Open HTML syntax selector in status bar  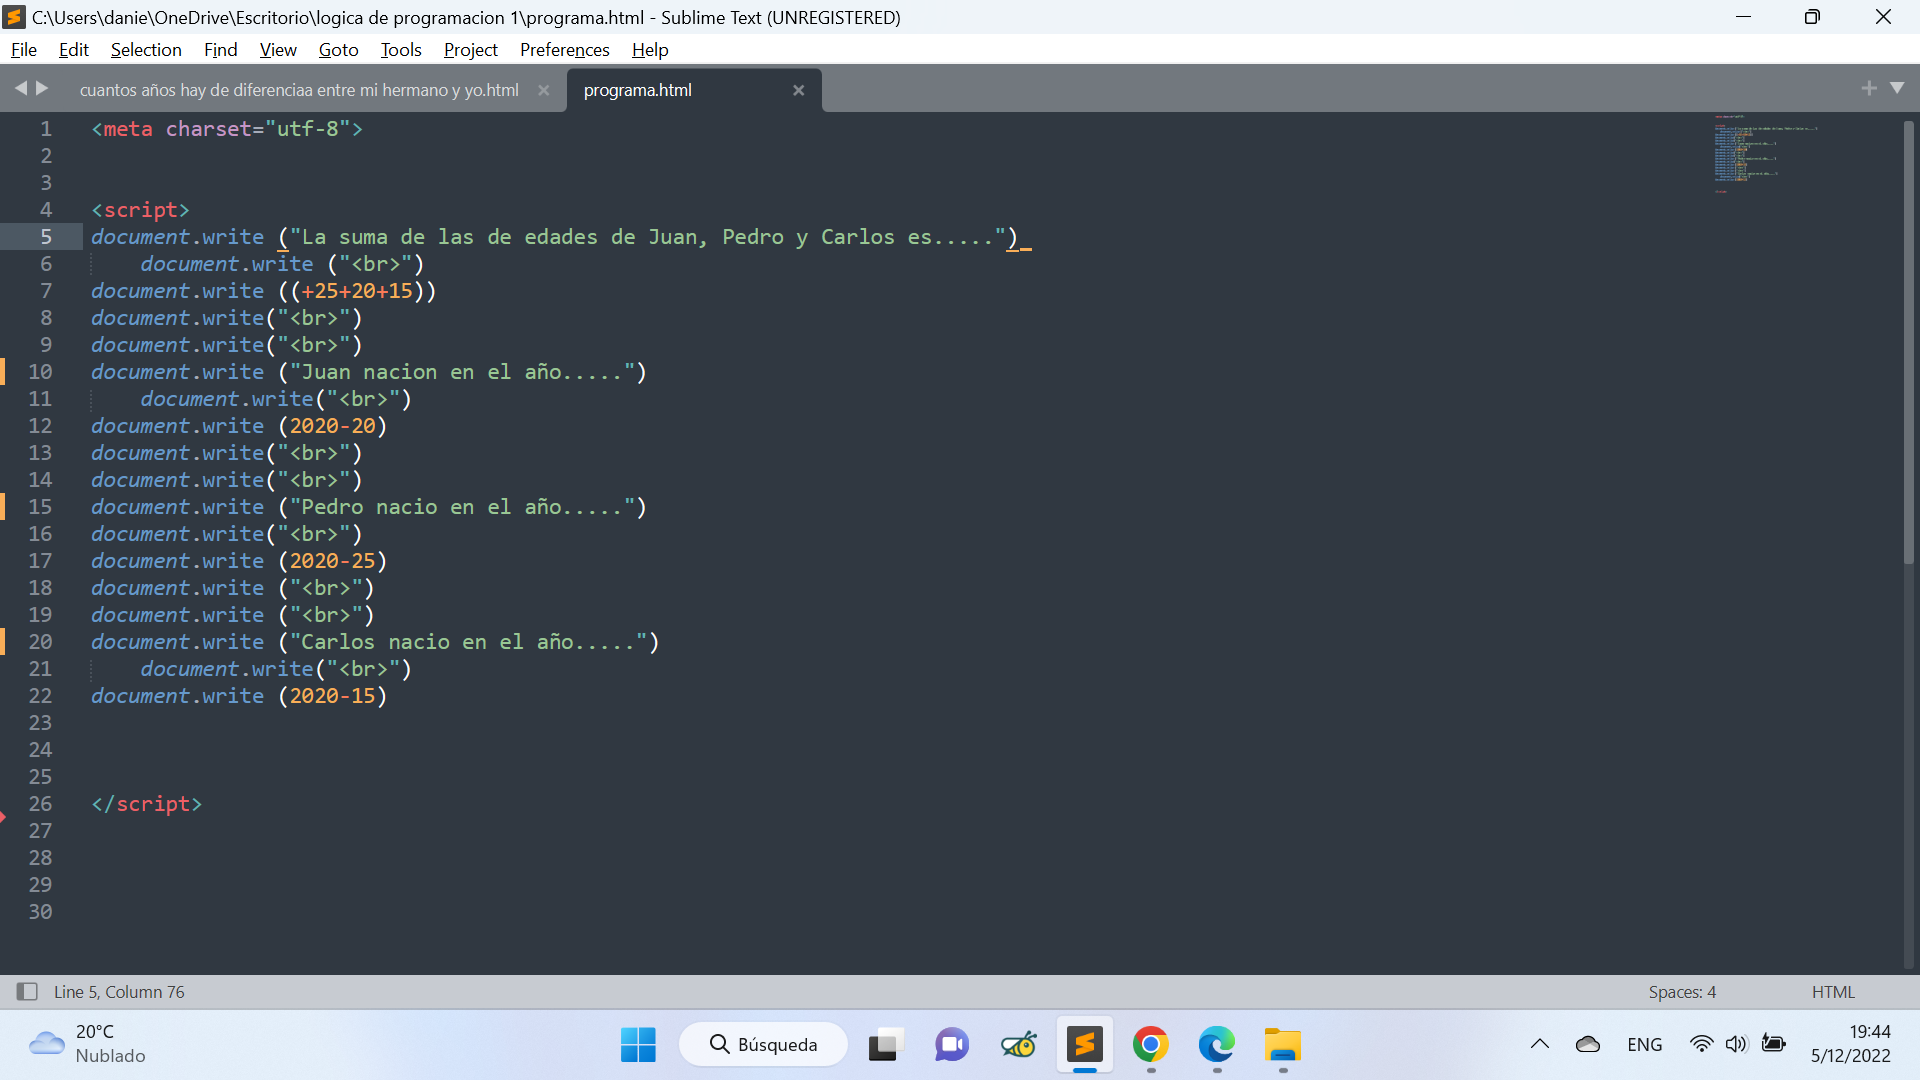(x=1832, y=991)
